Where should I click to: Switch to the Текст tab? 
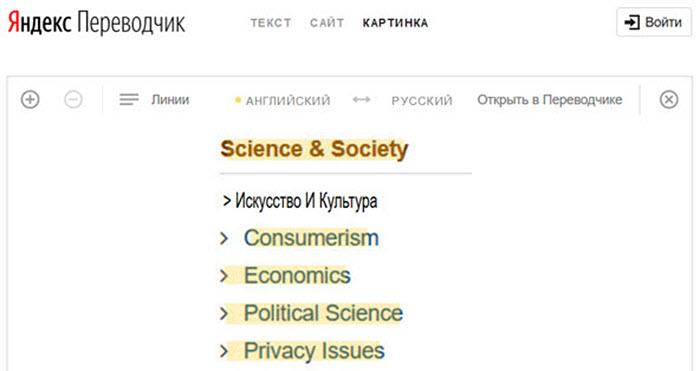(x=271, y=23)
